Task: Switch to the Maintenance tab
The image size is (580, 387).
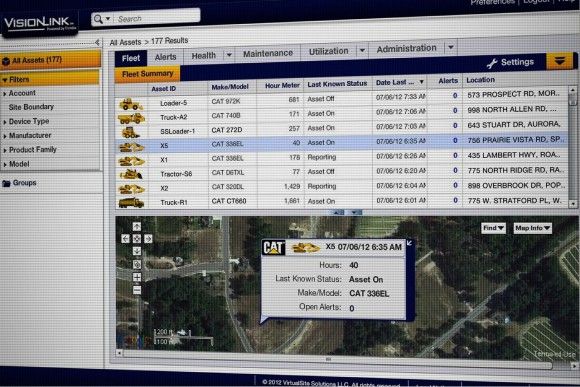Action: click(x=268, y=53)
